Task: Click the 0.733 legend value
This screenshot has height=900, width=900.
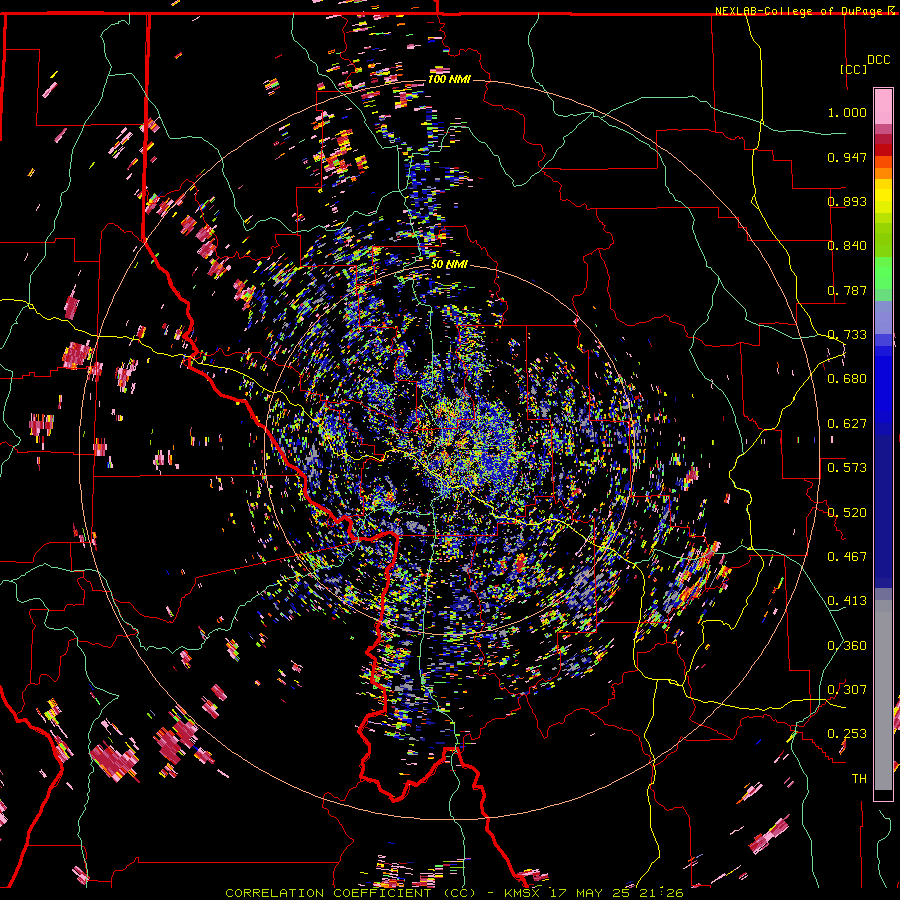Action: click(847, 335)
